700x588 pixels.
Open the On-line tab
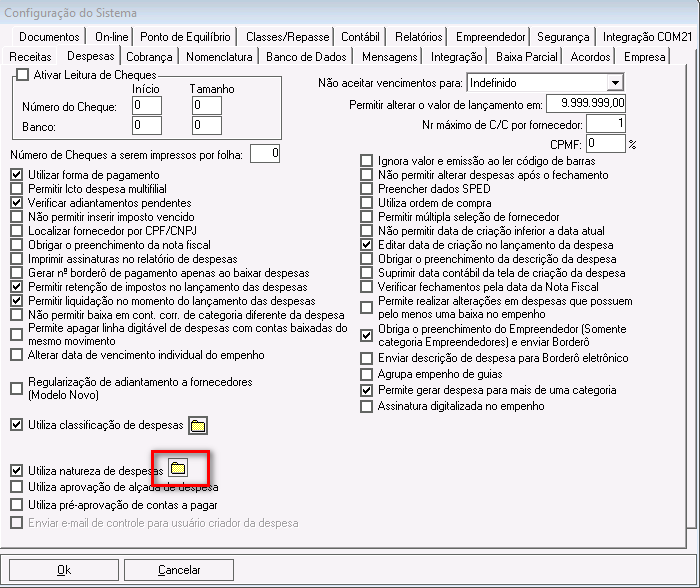112,37
